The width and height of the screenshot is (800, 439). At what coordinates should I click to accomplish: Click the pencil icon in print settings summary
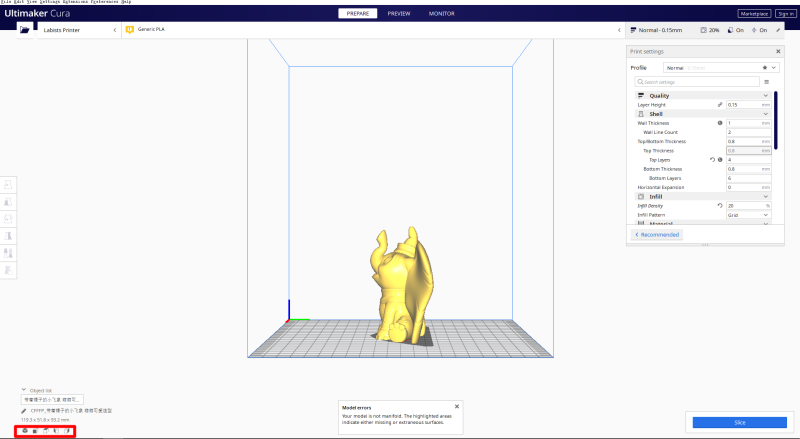point(778,30)
